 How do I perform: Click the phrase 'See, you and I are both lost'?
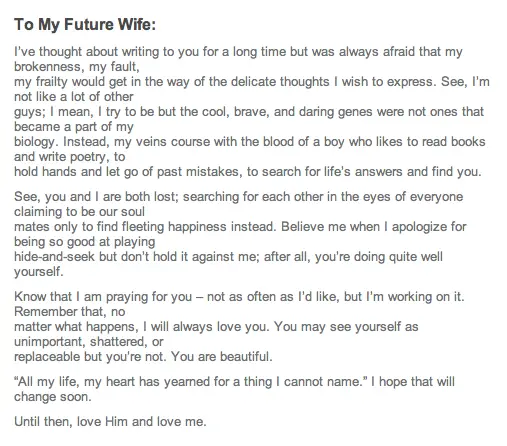[95, 197]
